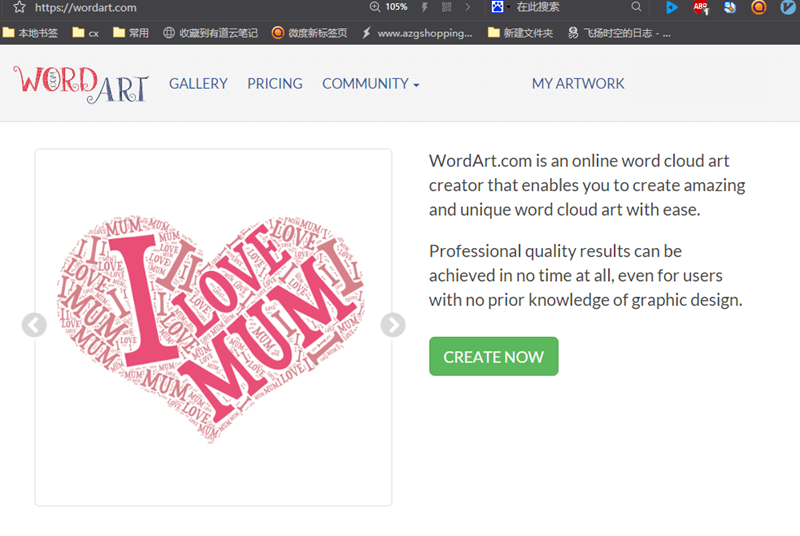The height and width of the screenshot is (536, 800).
Task: Click the forward arrow icon in address bar
Action: pyautogui.click(x=467, y=7)
